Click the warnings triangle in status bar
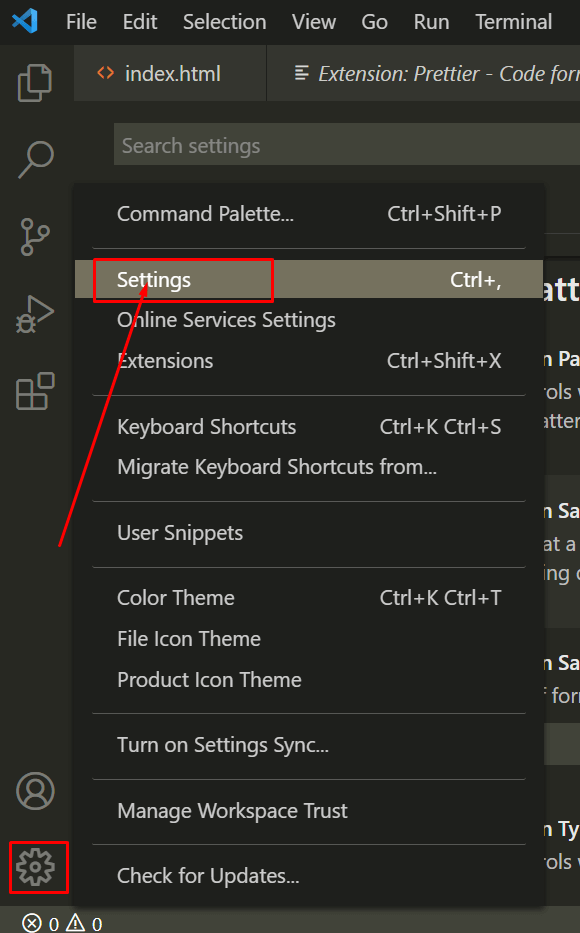The height and width of the screenshot is (933, 580). (76, 922)
